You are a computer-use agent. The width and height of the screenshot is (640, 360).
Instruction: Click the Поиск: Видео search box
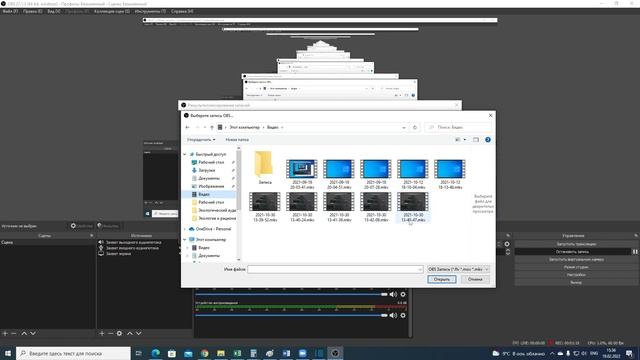458,127
